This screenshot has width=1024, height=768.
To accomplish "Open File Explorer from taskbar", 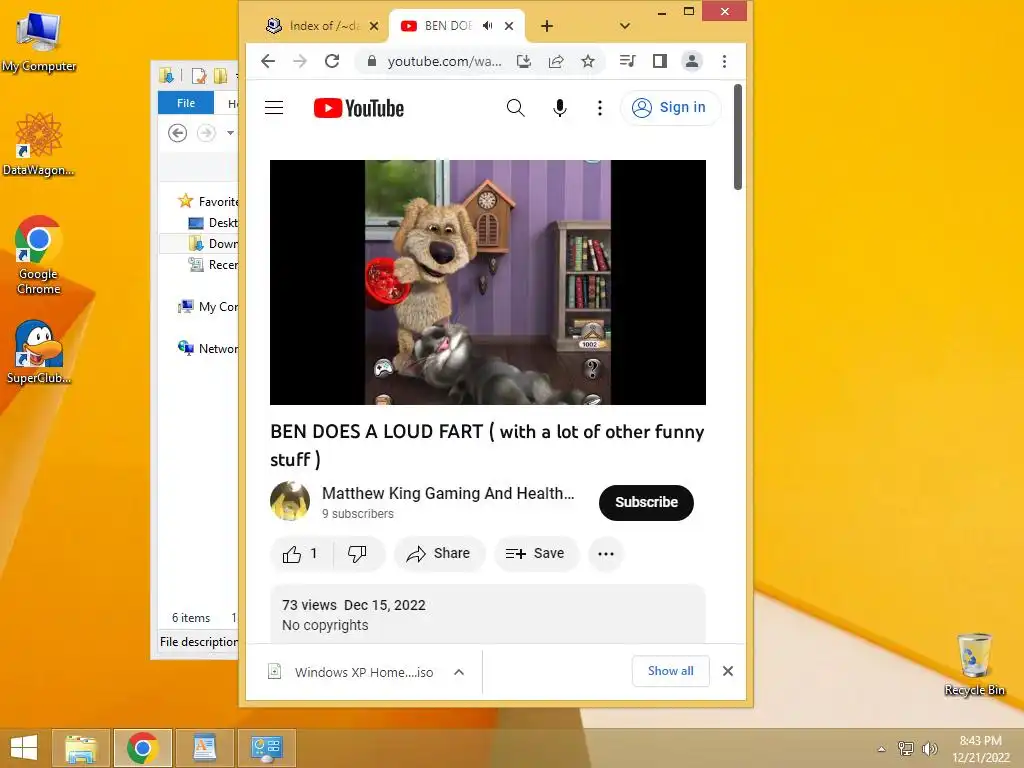I will coord(80,748).
